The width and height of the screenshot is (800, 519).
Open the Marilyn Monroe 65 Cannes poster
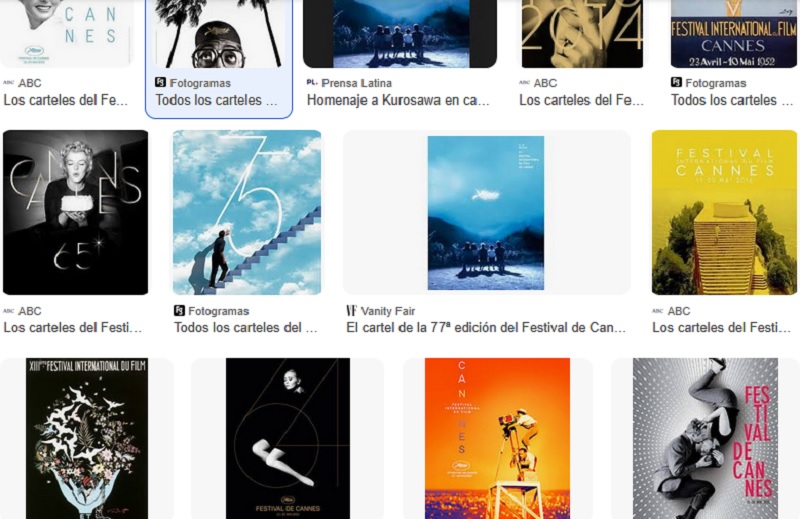point(76,212)
